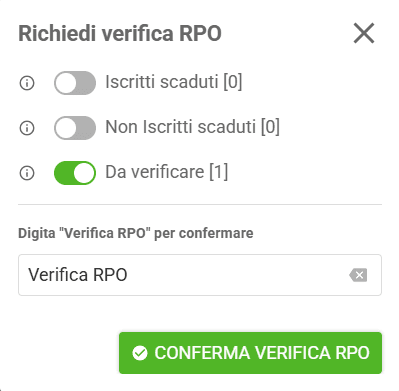This screenshot has height=391, width=399.
Task: Click the [0] count of Non Iscritti scaduti
Action: [270, 127]
